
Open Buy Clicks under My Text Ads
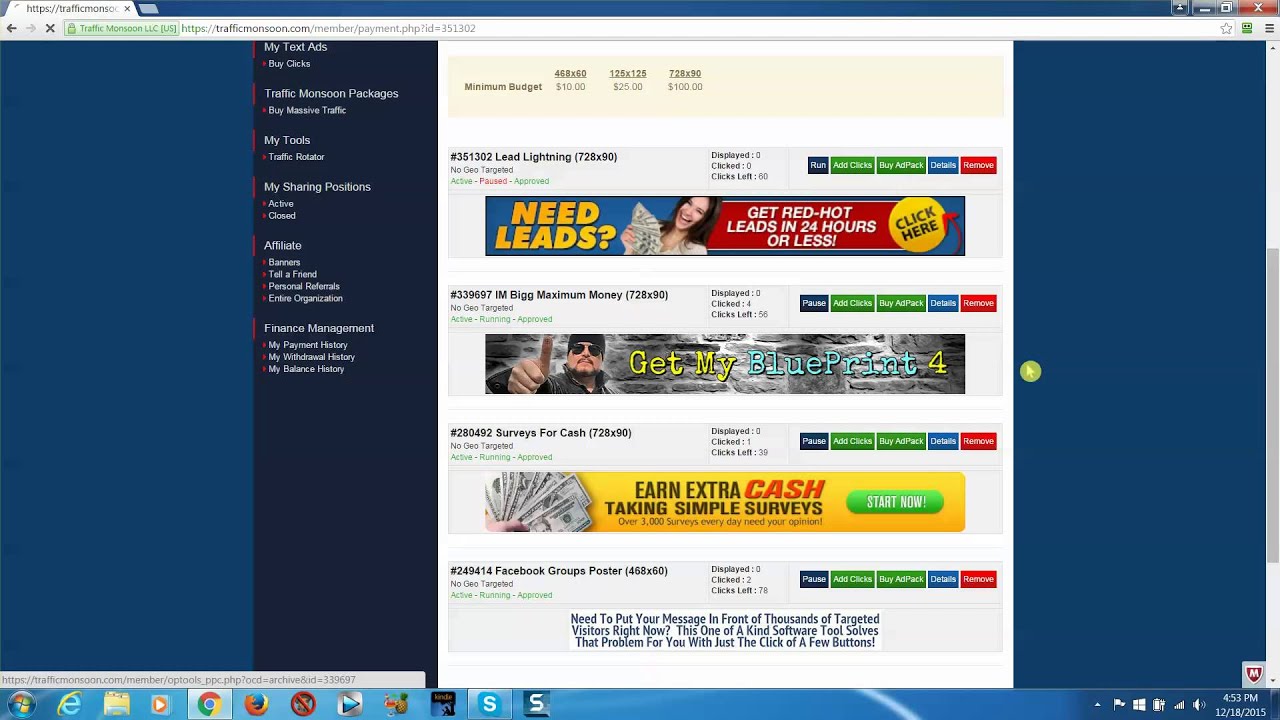coord(289,64)
